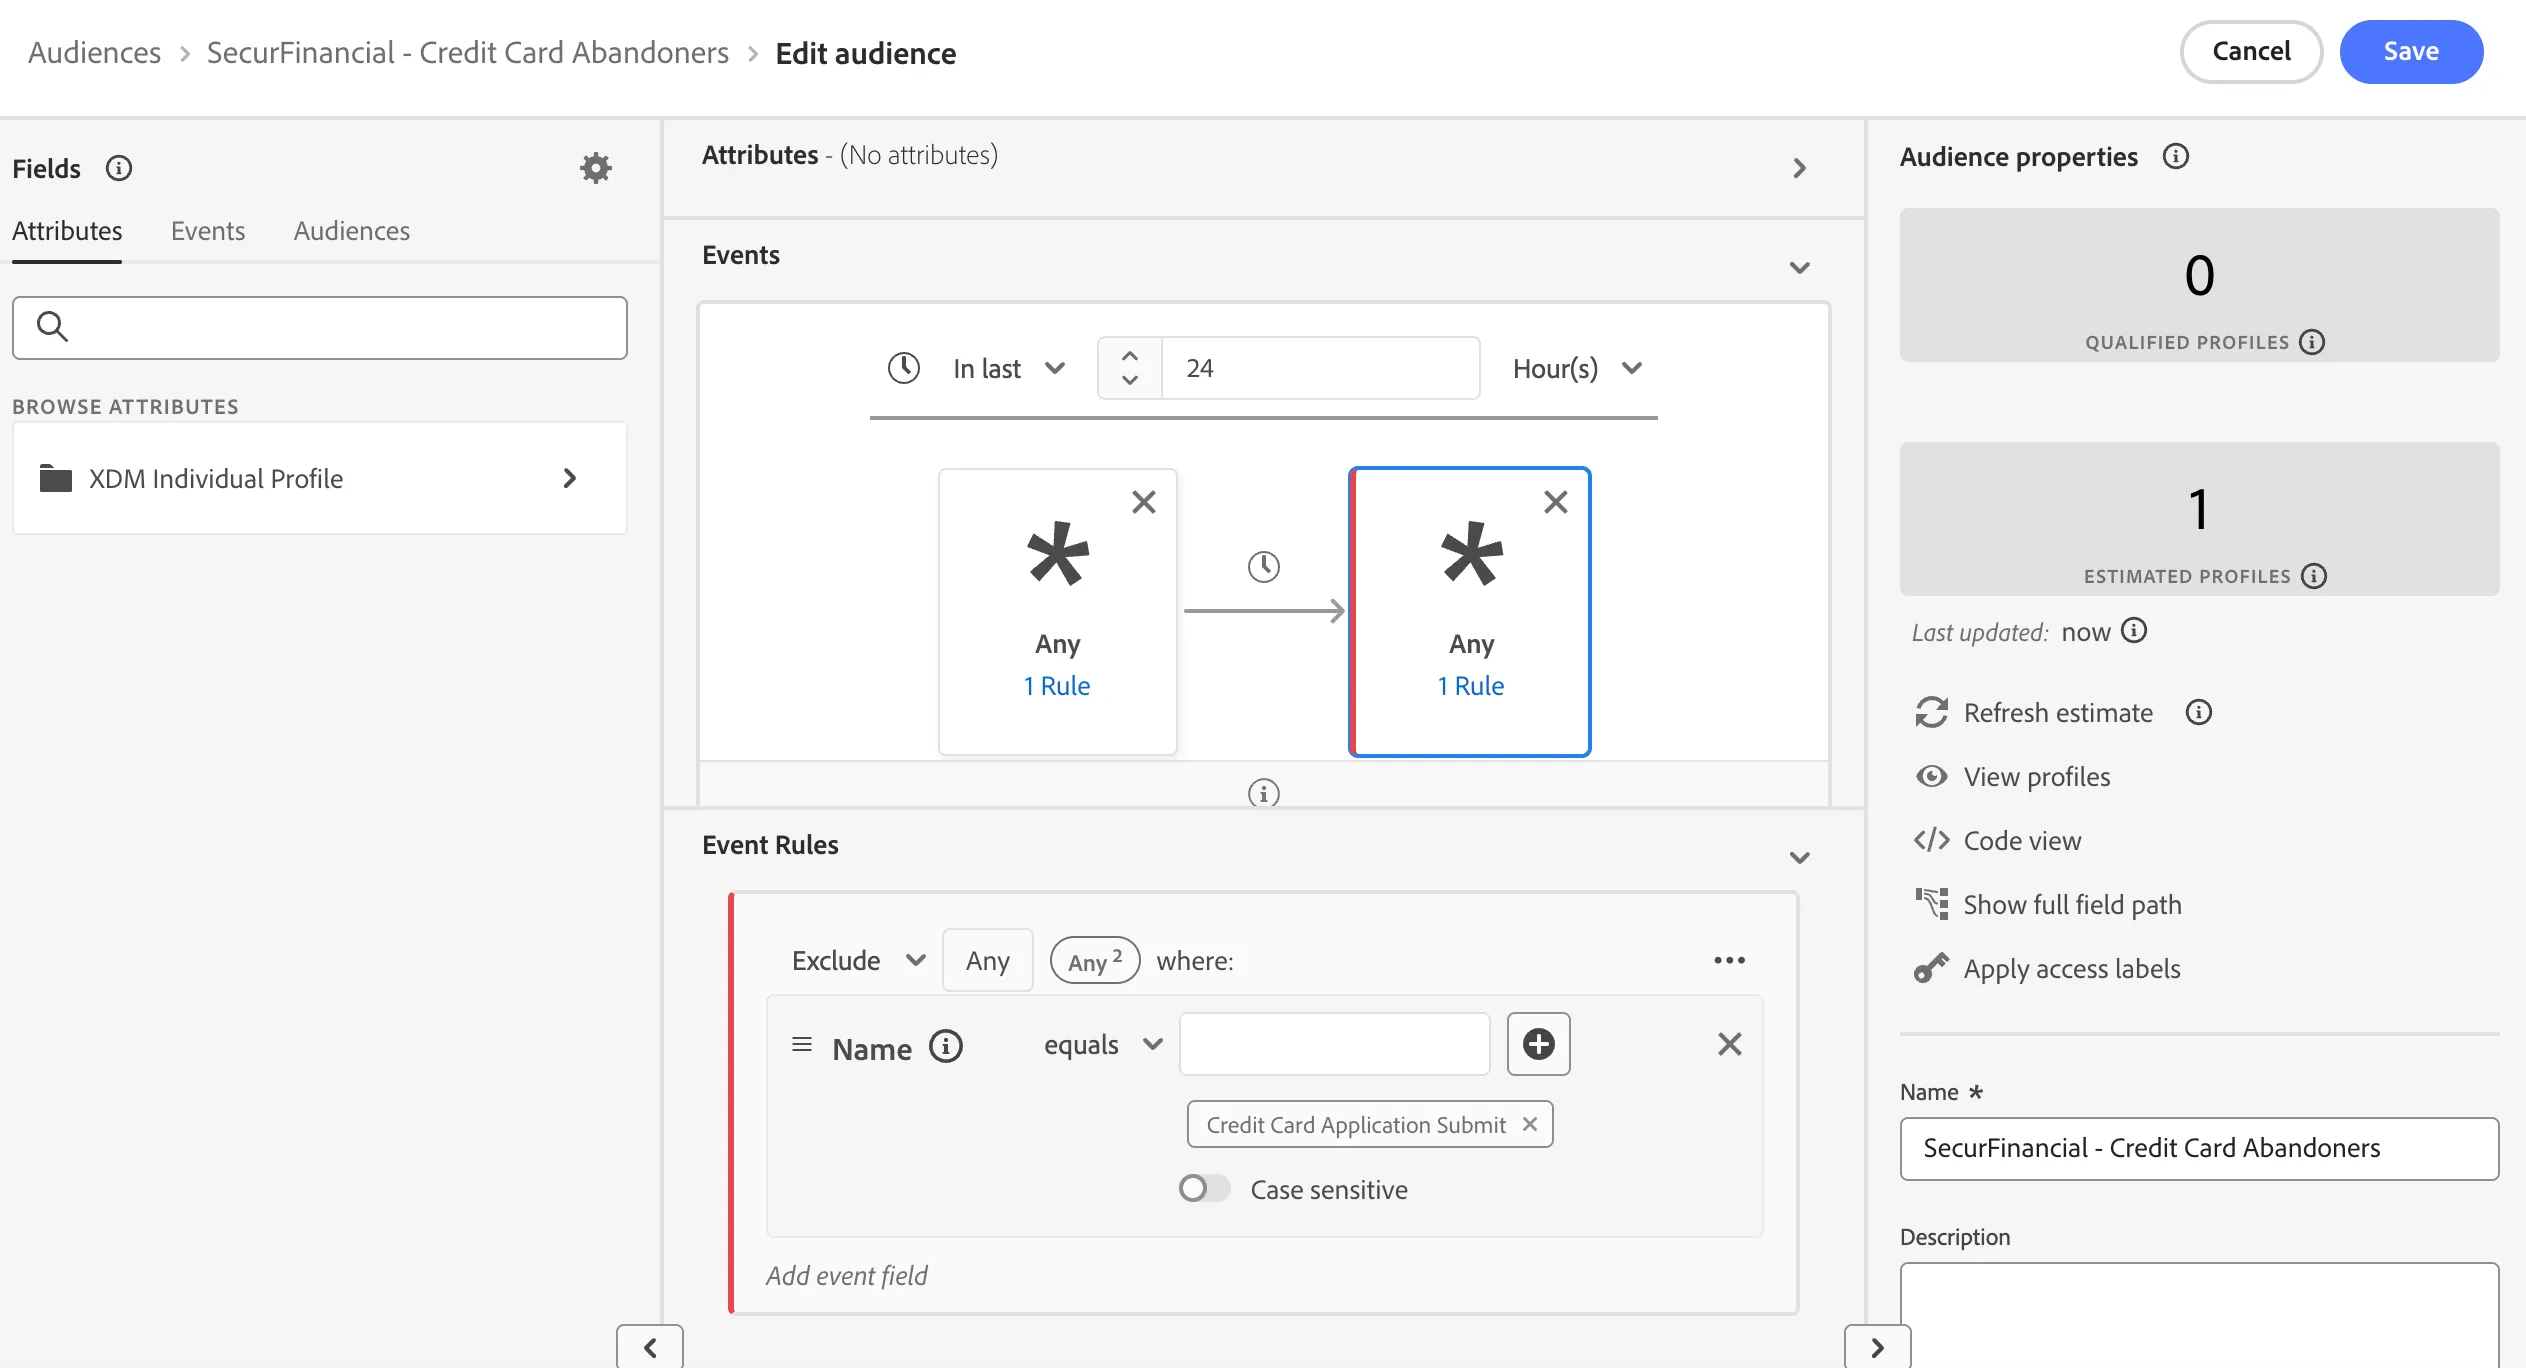Click the add value plus button
This screenshot has width=2526, height=1368.
(1538, 1044)
